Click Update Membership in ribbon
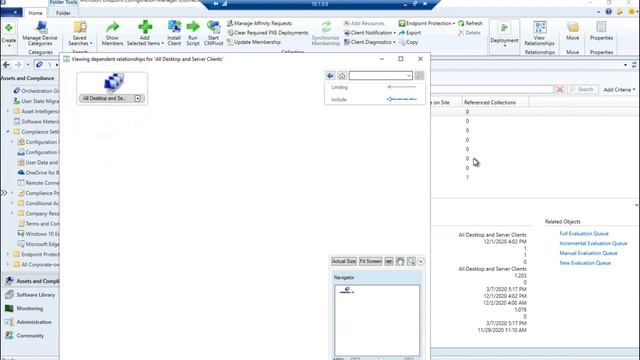Image resolution: width=640 pixels, height=360 pixels. click(x=254, y=42)
